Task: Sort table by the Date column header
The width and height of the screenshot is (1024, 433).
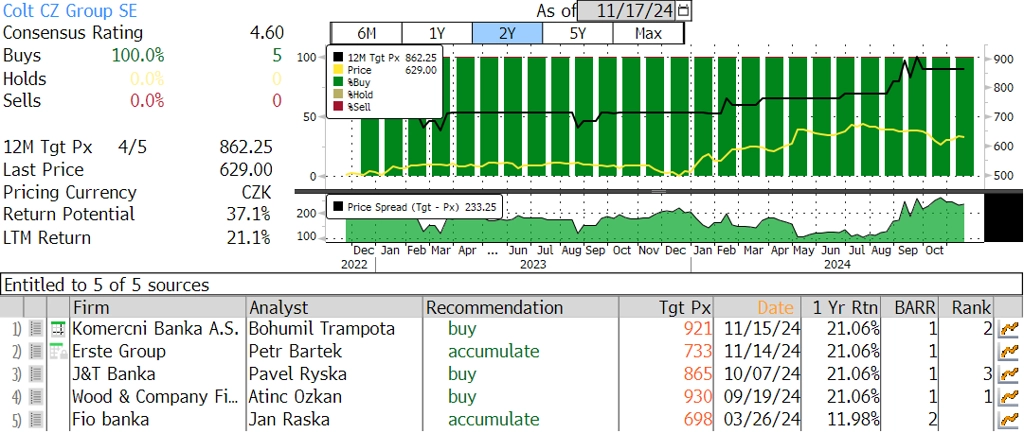Action: [x=758, y=307]
